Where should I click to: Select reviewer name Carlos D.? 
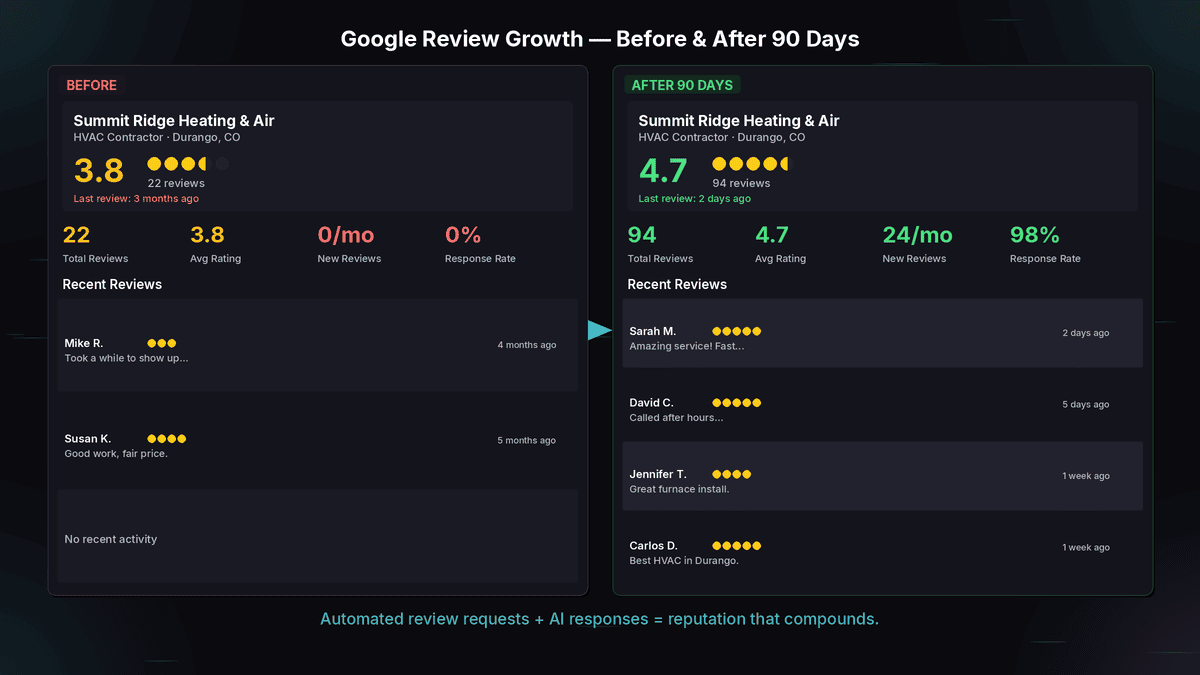pos(653,546)
